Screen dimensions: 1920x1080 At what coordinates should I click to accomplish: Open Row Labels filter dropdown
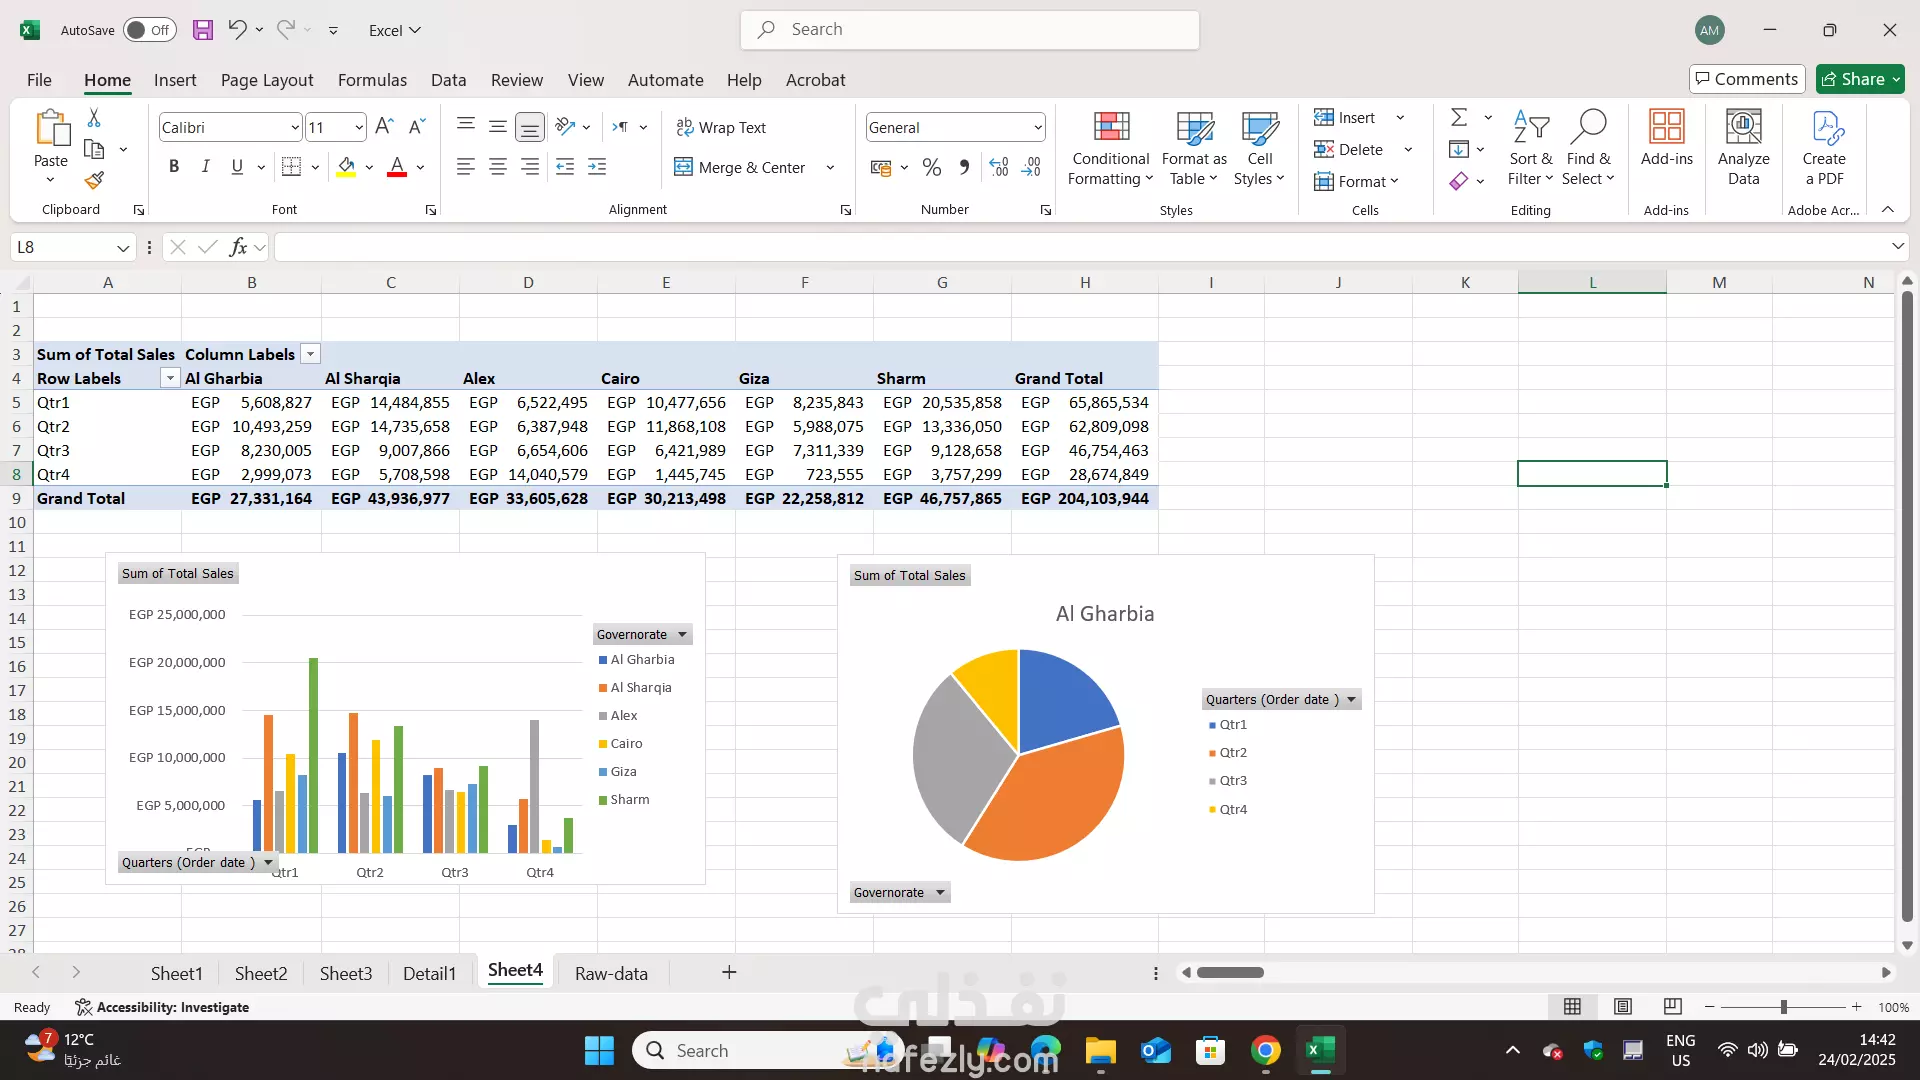pyautogui.click(x=170, y=378)
